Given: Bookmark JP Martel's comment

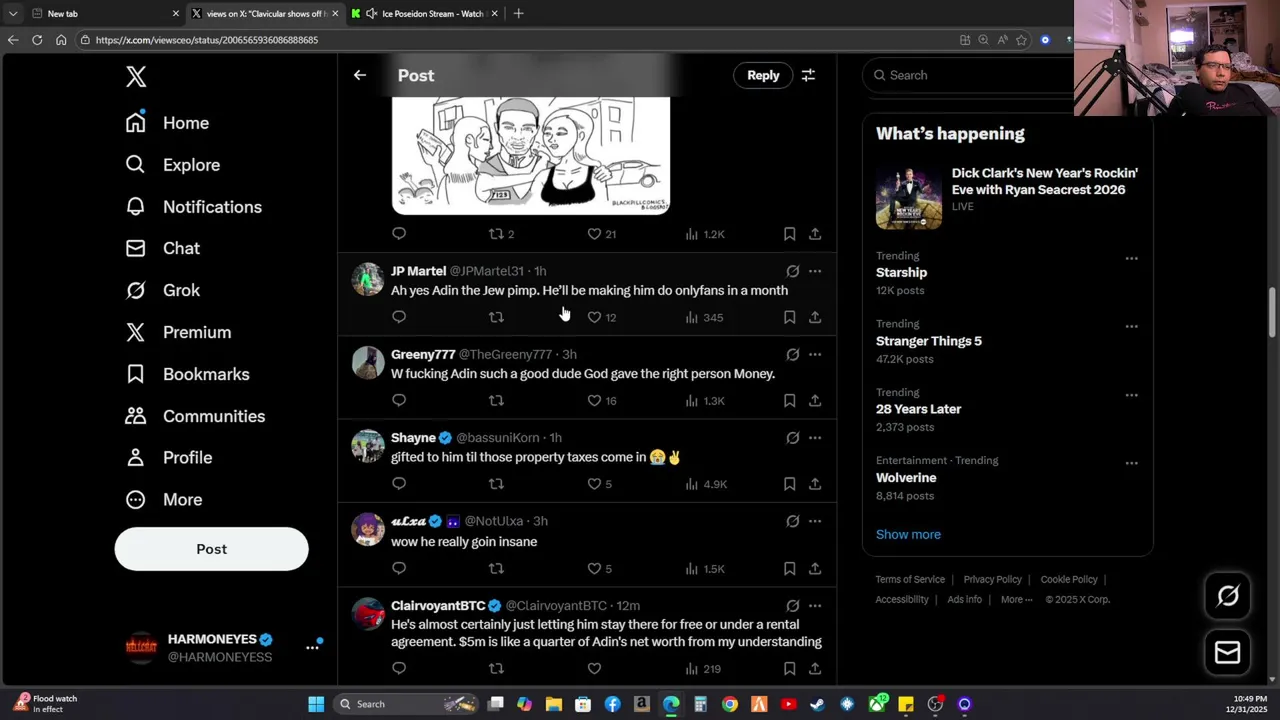Looking at the screenshot, I should [x=789, y=317].
